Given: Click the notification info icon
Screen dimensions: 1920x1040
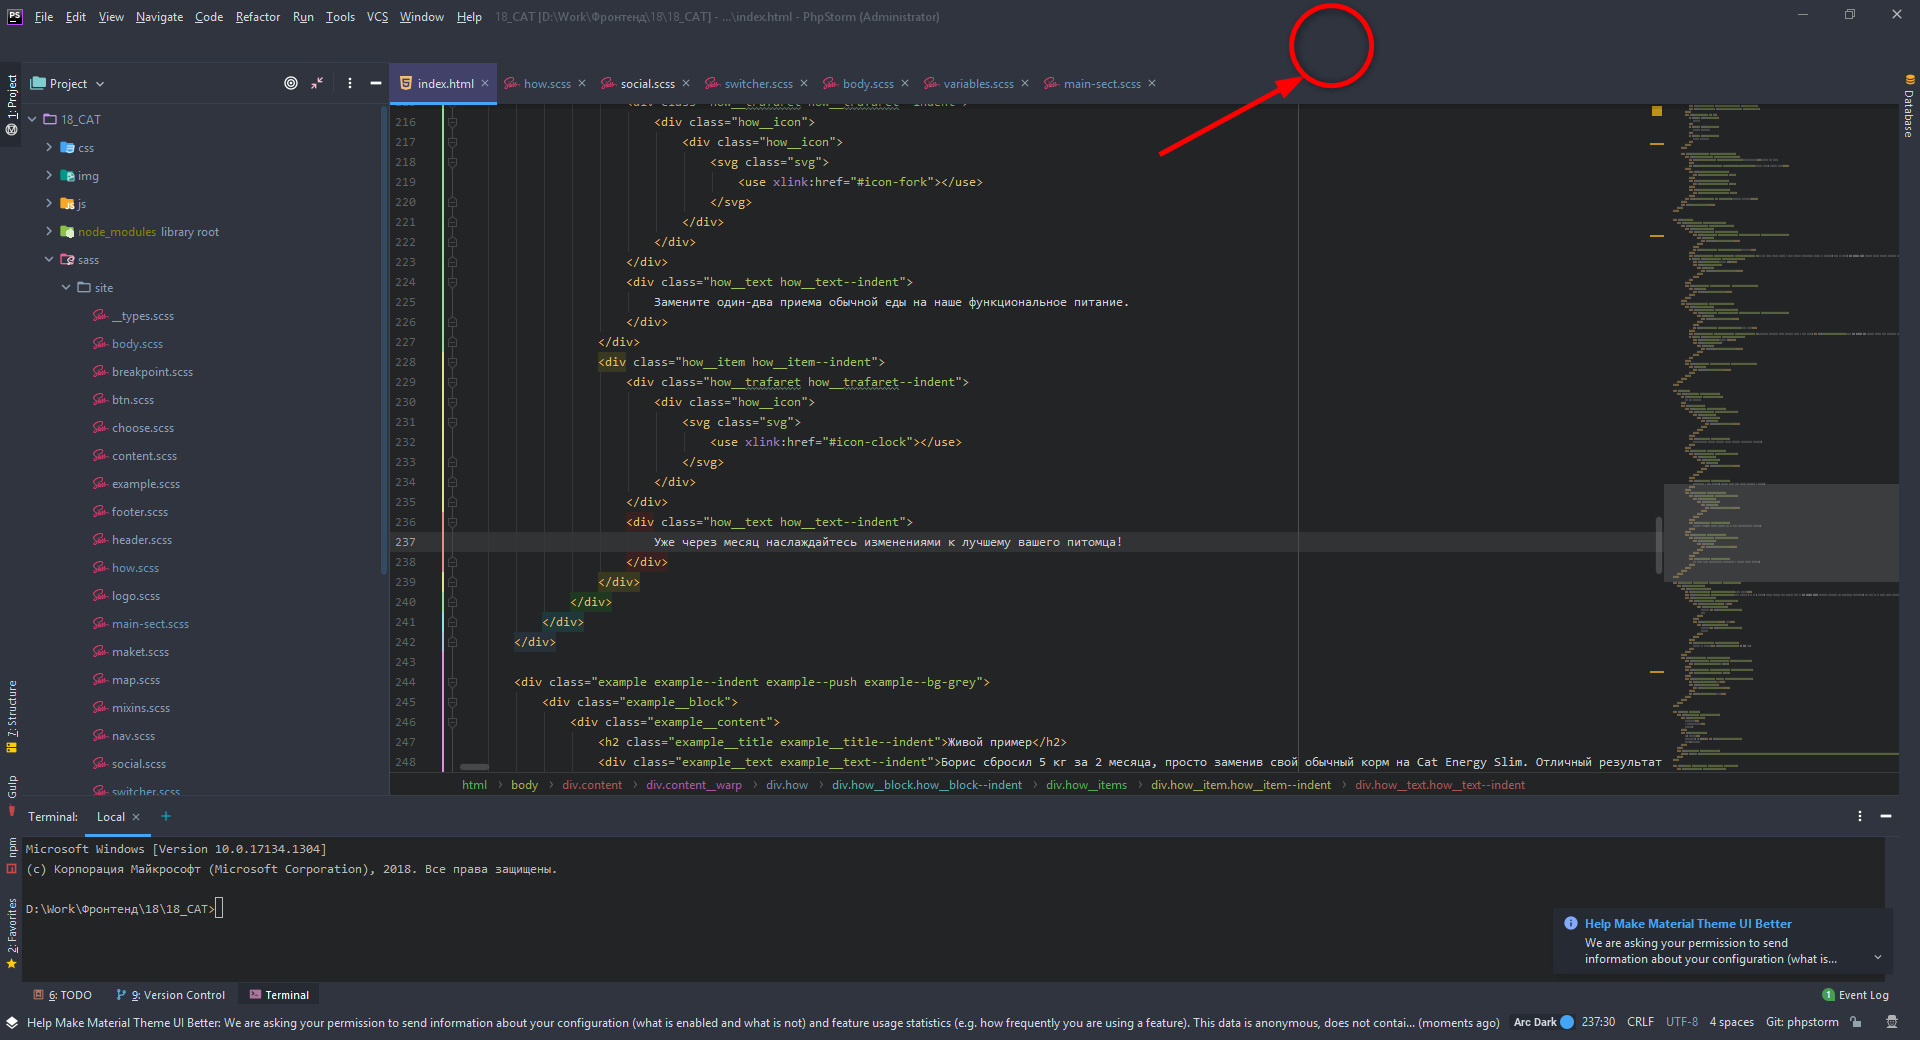Looking at the screenshot, I should point(1571,923).
